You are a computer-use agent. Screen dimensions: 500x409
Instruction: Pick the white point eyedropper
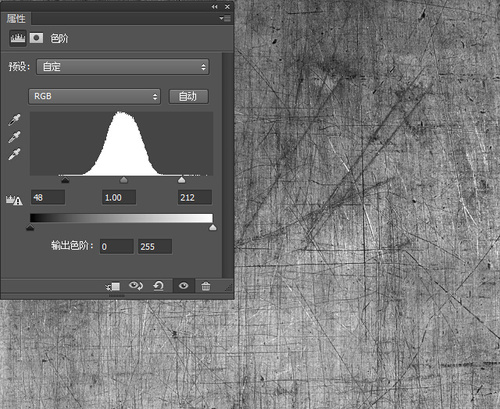click(x=14, y=154)
